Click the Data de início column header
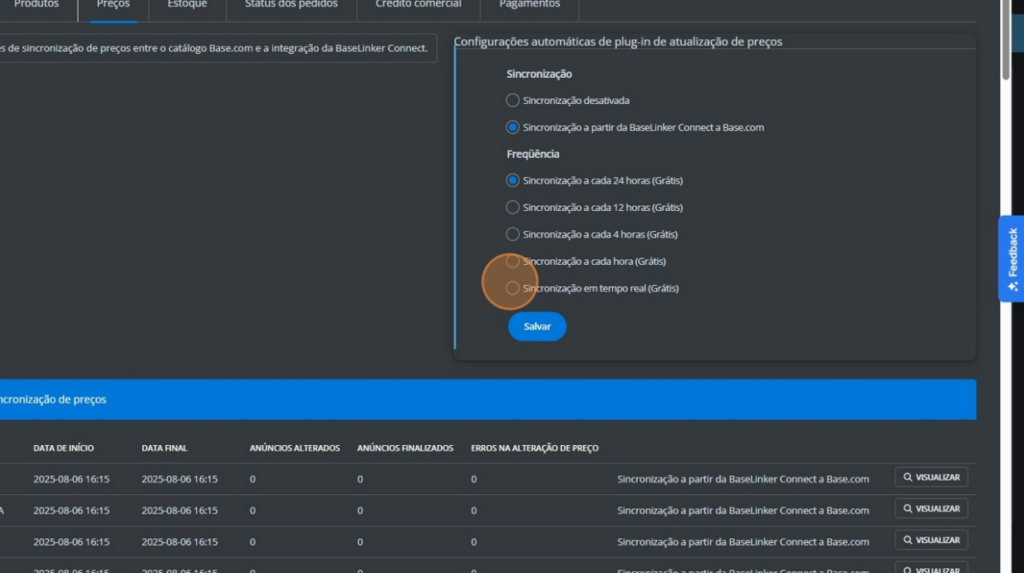 click(63, 448)
